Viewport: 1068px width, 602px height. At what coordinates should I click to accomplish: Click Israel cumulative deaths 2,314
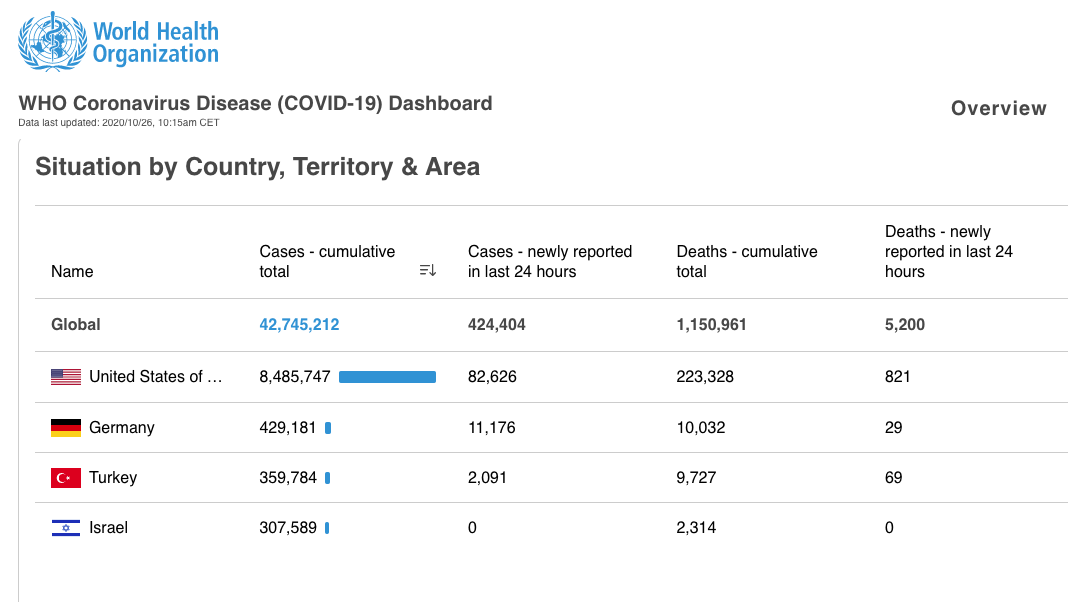pyautogui.click(x=696, y=528)
